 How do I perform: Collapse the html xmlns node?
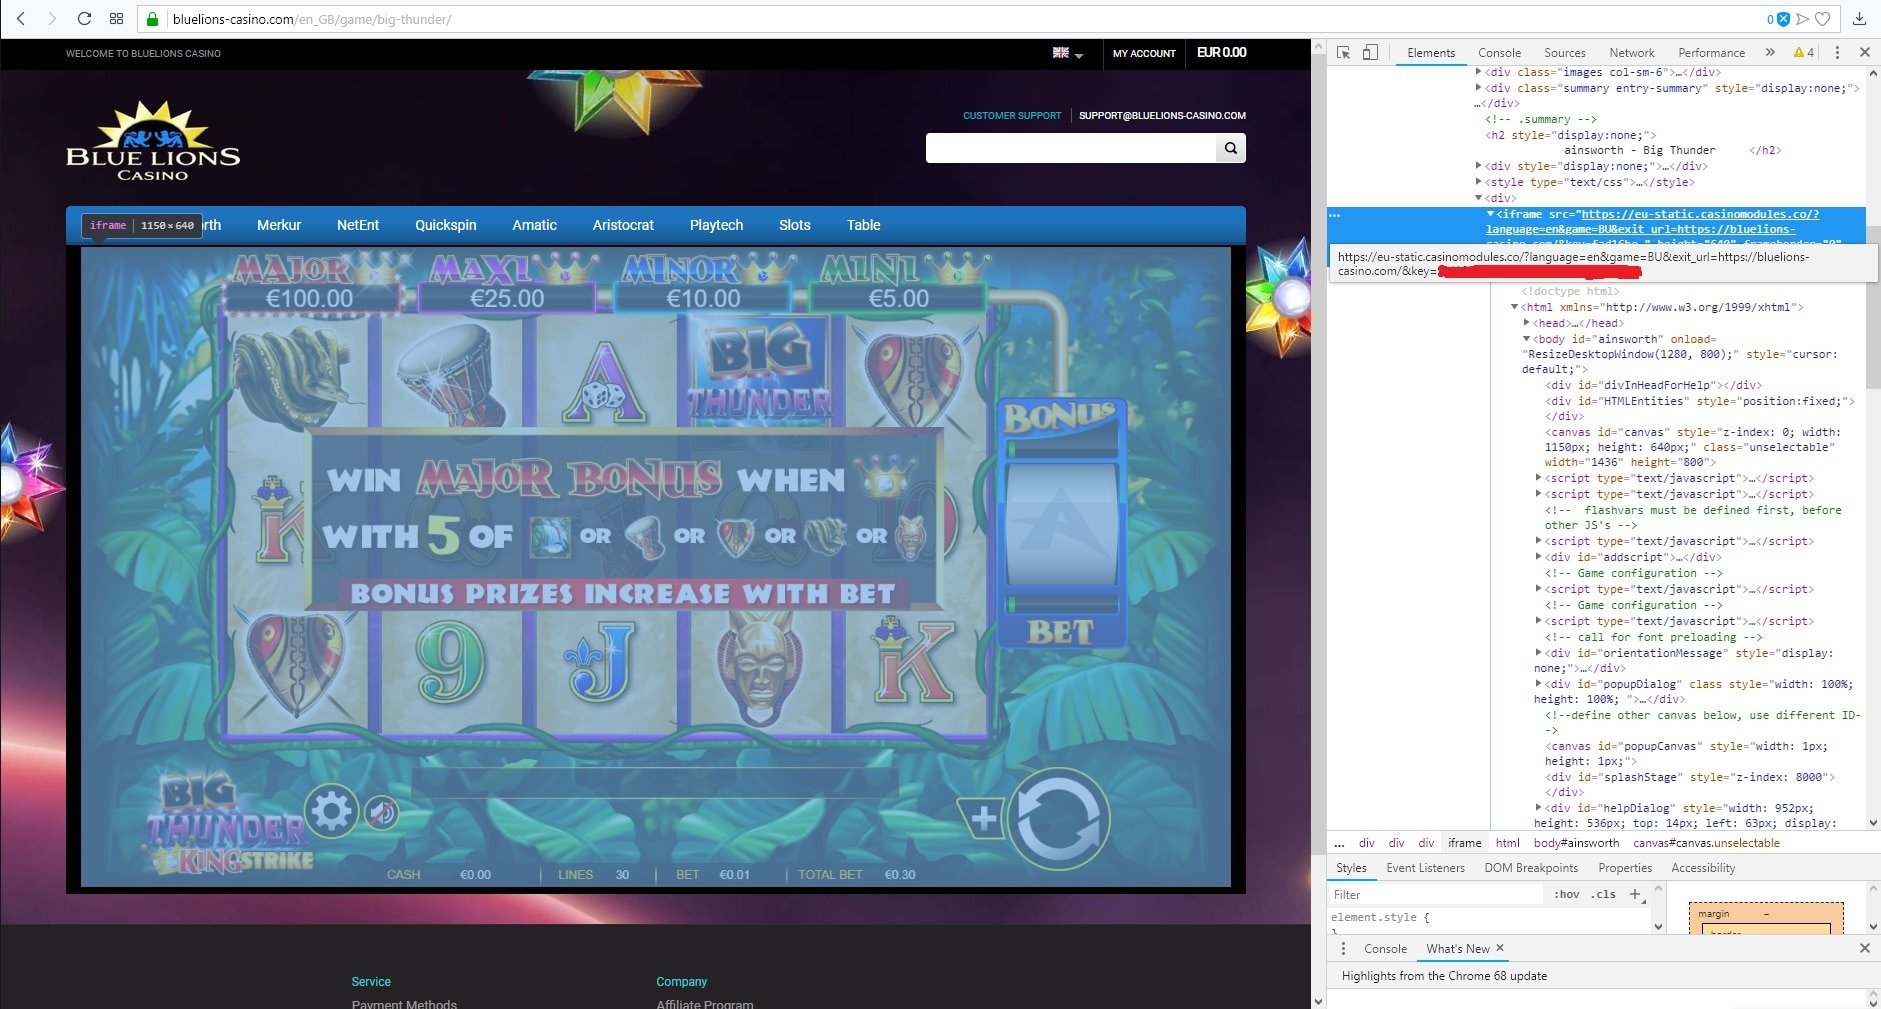tap(1515, 307)
